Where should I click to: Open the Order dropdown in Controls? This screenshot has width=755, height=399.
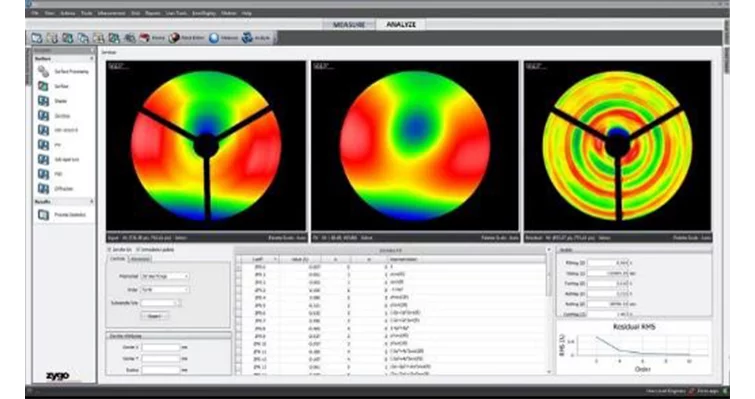[165, 290]
